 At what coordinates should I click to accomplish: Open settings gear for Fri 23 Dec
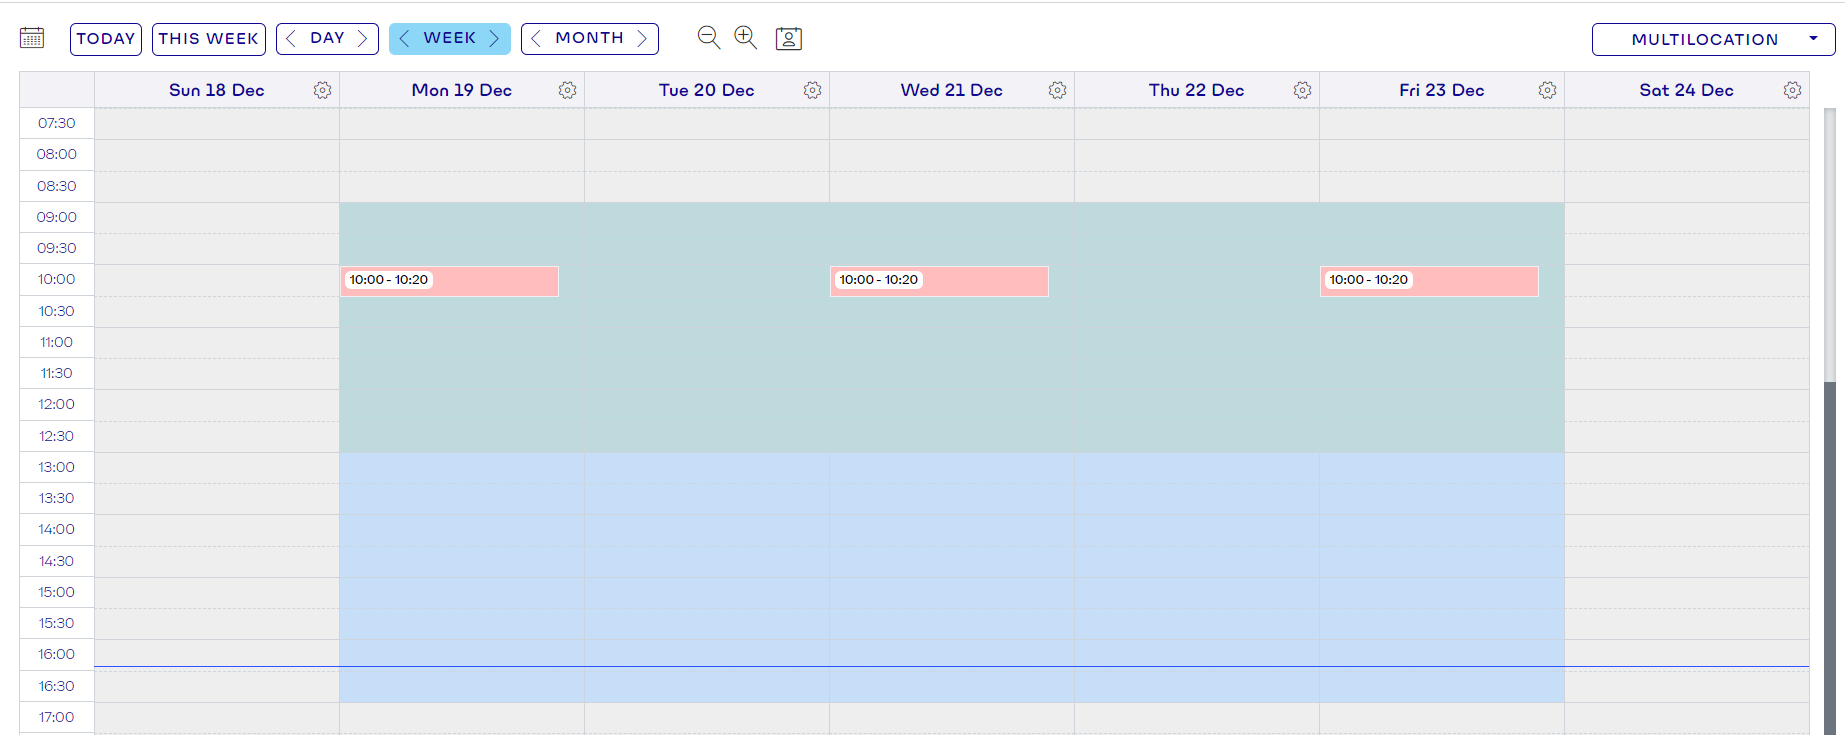click(x=1547, y=90)
